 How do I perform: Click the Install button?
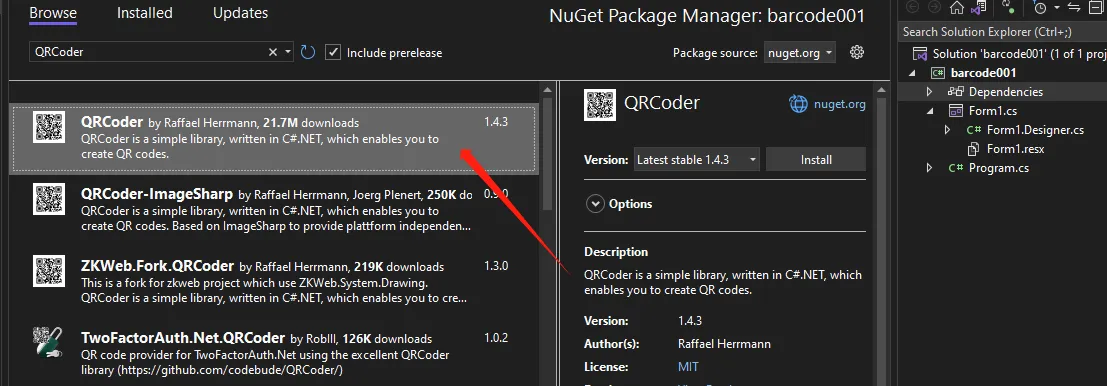click(816, 160)
